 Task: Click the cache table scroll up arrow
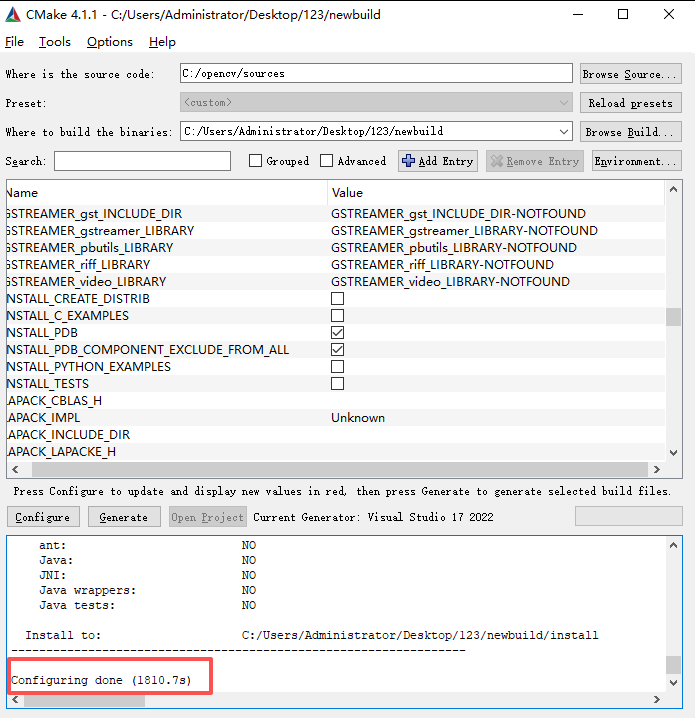click(673, 189)
